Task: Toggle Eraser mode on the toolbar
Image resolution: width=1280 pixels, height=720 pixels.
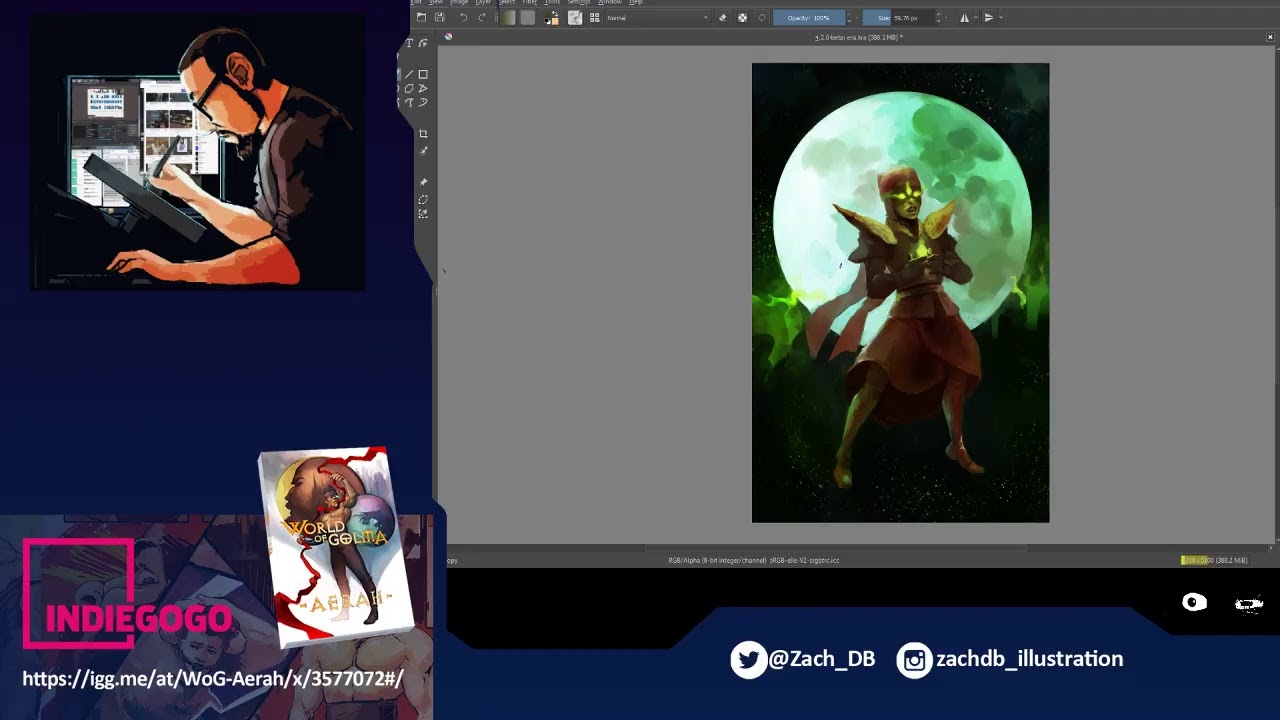Action: click(x=723, y=17)
